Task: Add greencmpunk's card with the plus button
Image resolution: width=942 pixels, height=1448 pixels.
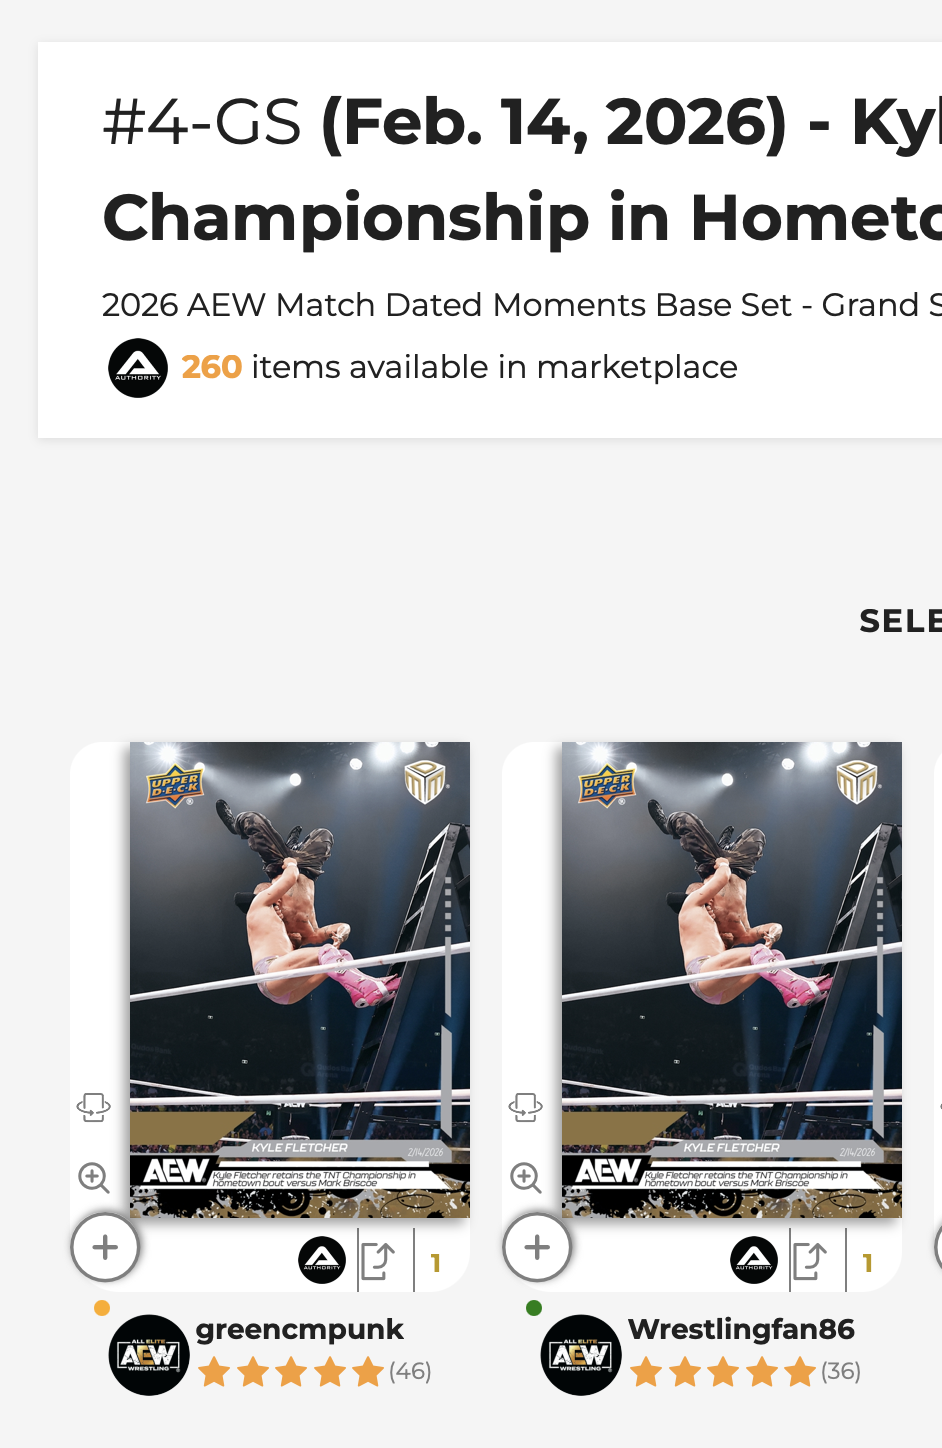Action: 105,1247
